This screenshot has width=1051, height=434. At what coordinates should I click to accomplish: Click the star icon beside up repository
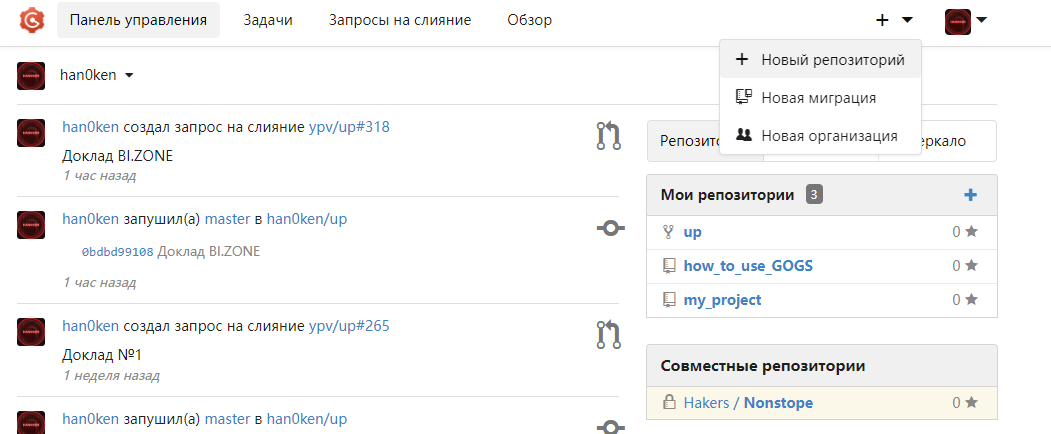pos(971,233)
